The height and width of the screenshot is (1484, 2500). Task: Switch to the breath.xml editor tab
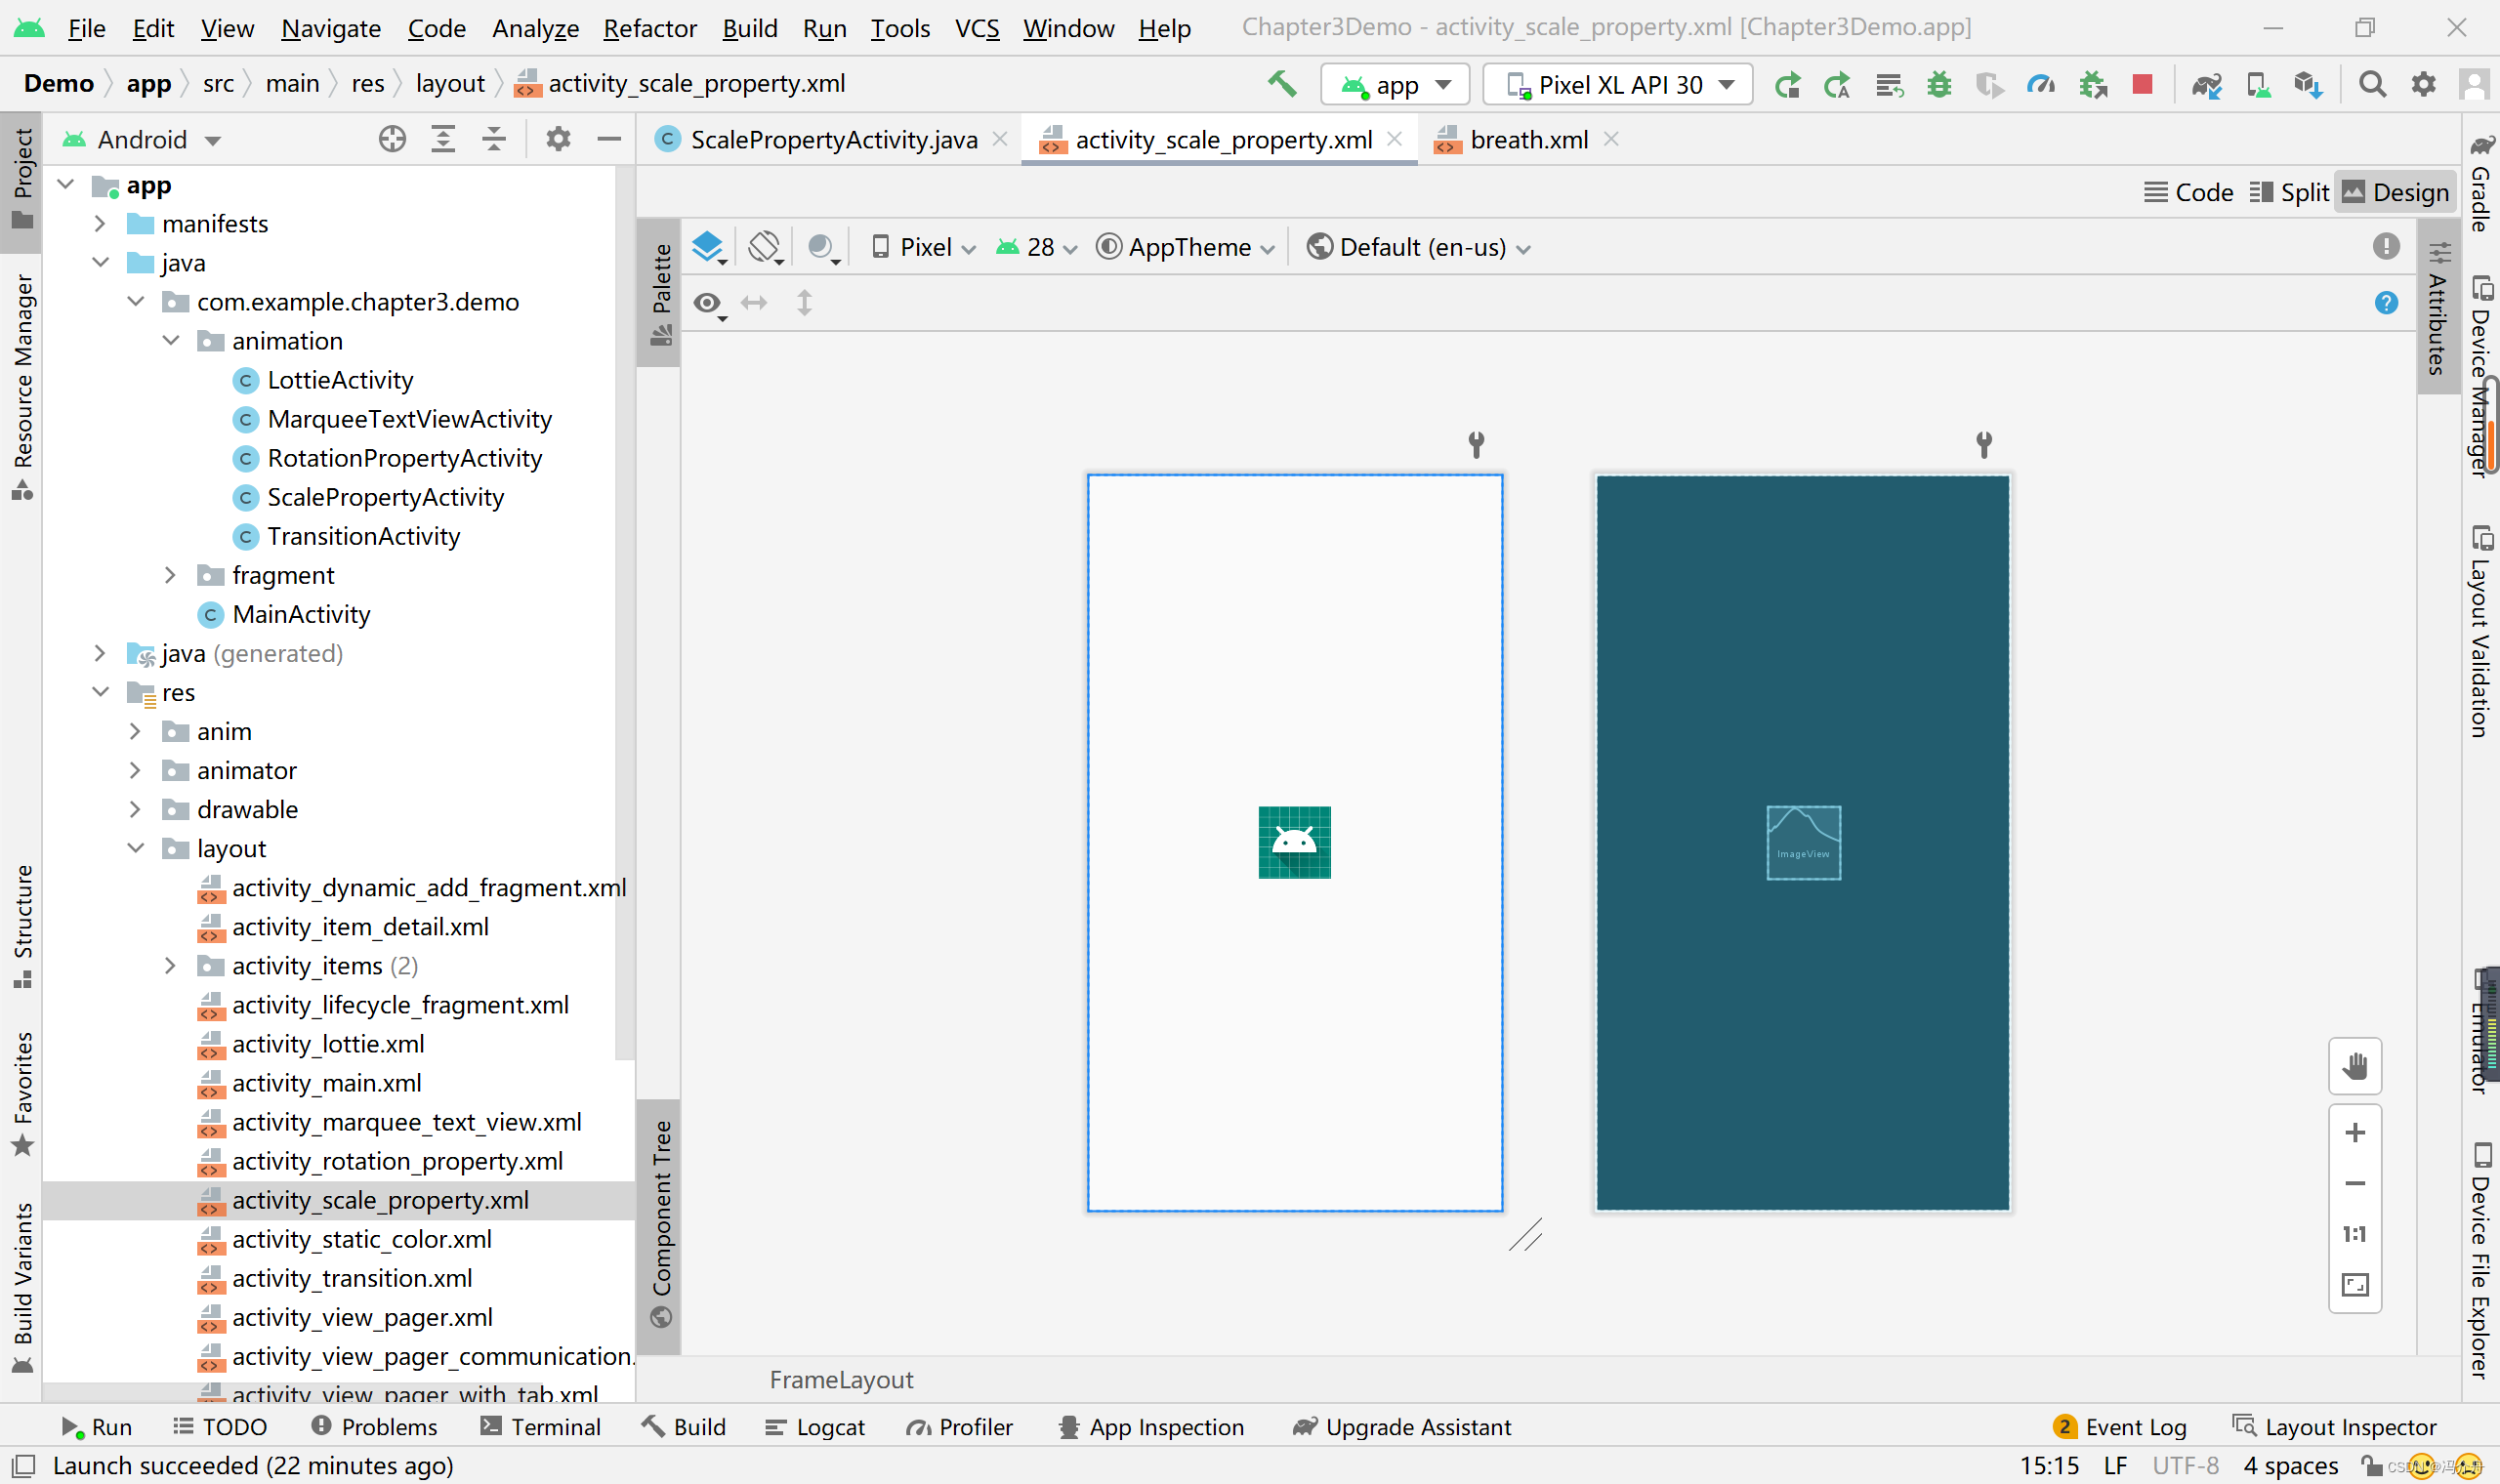(1527, 140)
